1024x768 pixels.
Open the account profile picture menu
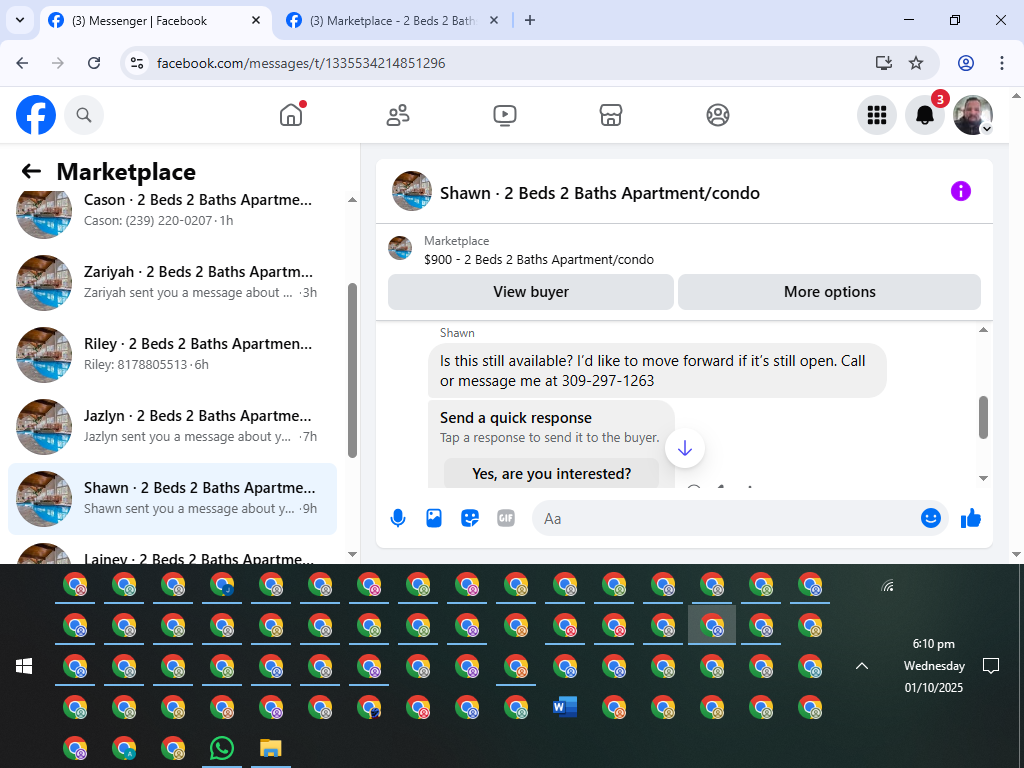coord(973,115)
